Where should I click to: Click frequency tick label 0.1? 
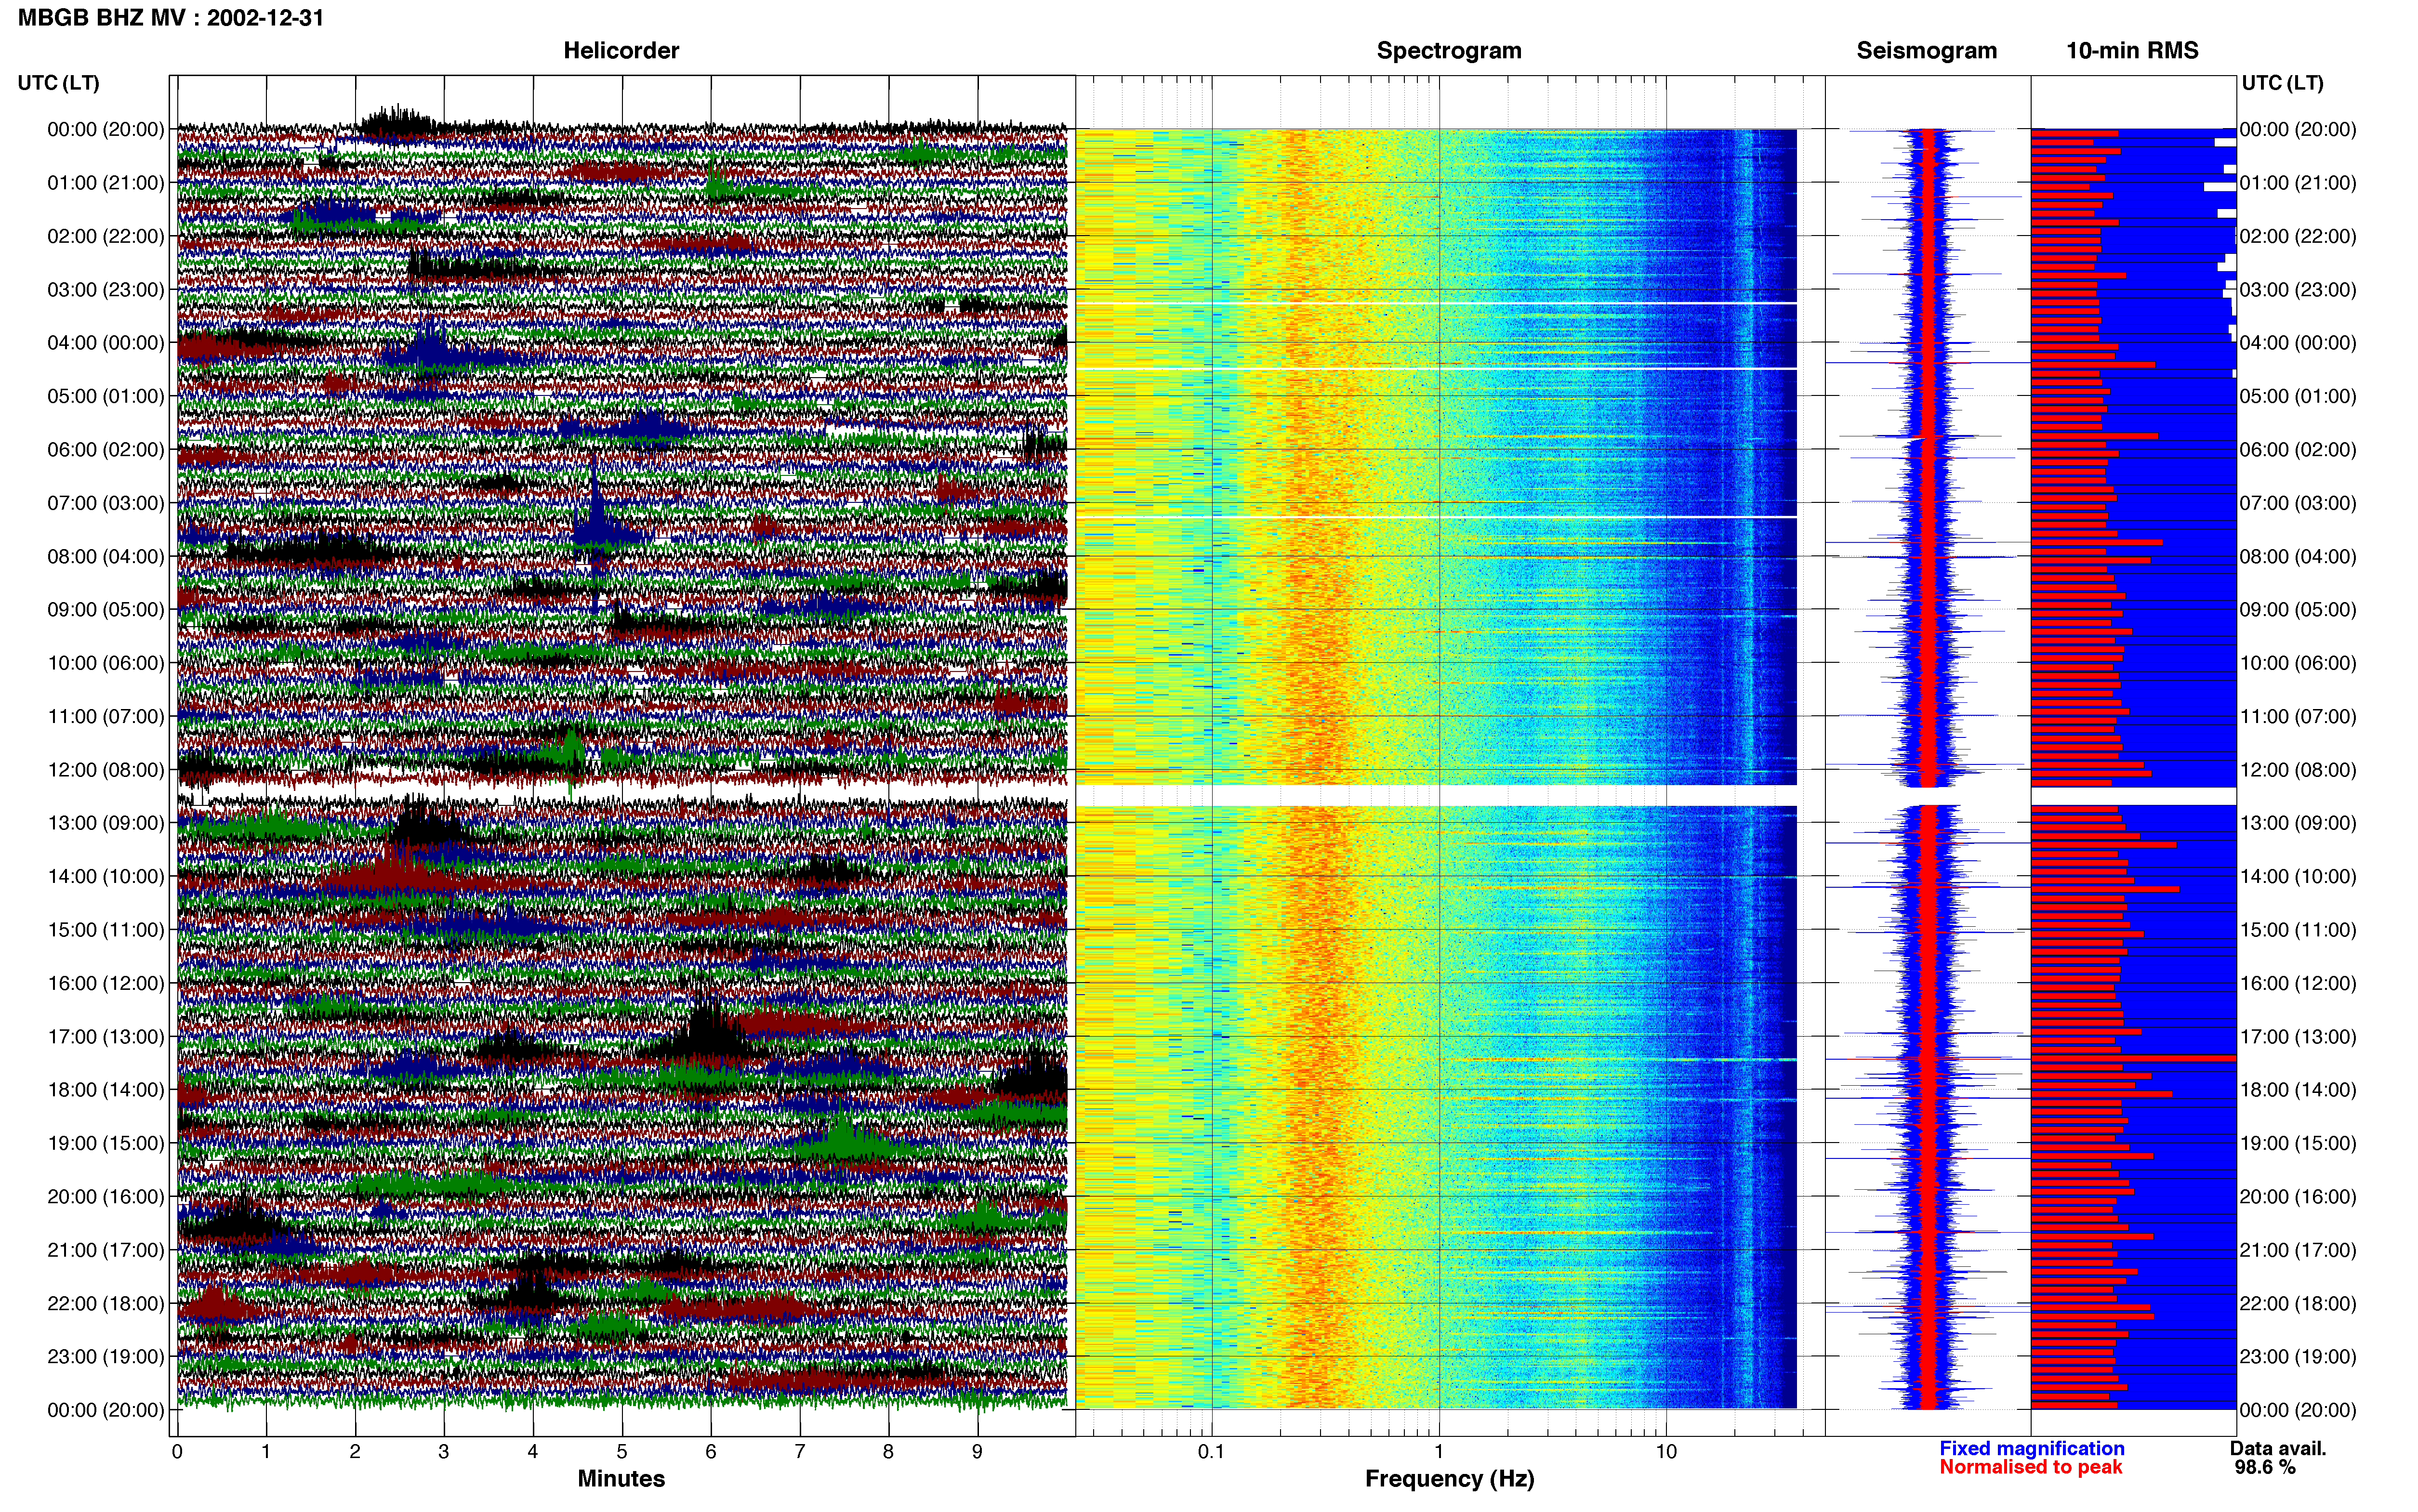point(1211,1452)
